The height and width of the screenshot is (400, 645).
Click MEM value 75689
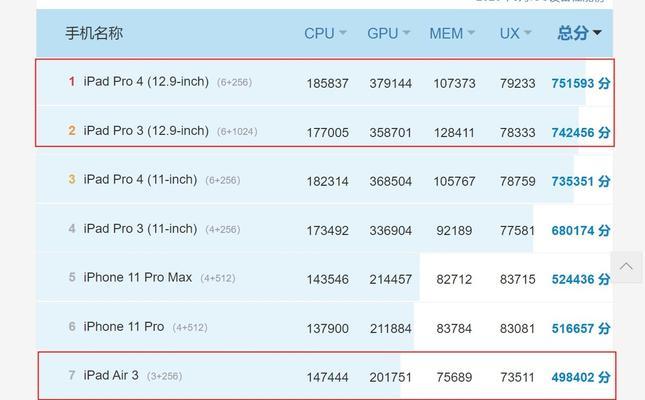point(454,377)
